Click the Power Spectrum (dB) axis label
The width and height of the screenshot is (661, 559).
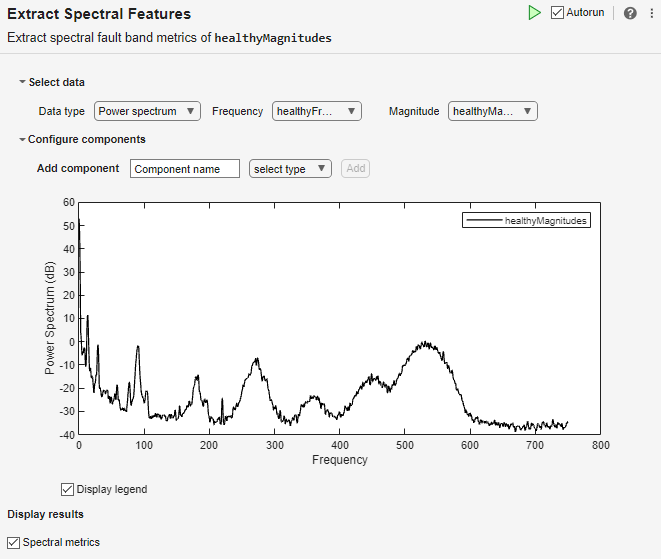[50, 318]
